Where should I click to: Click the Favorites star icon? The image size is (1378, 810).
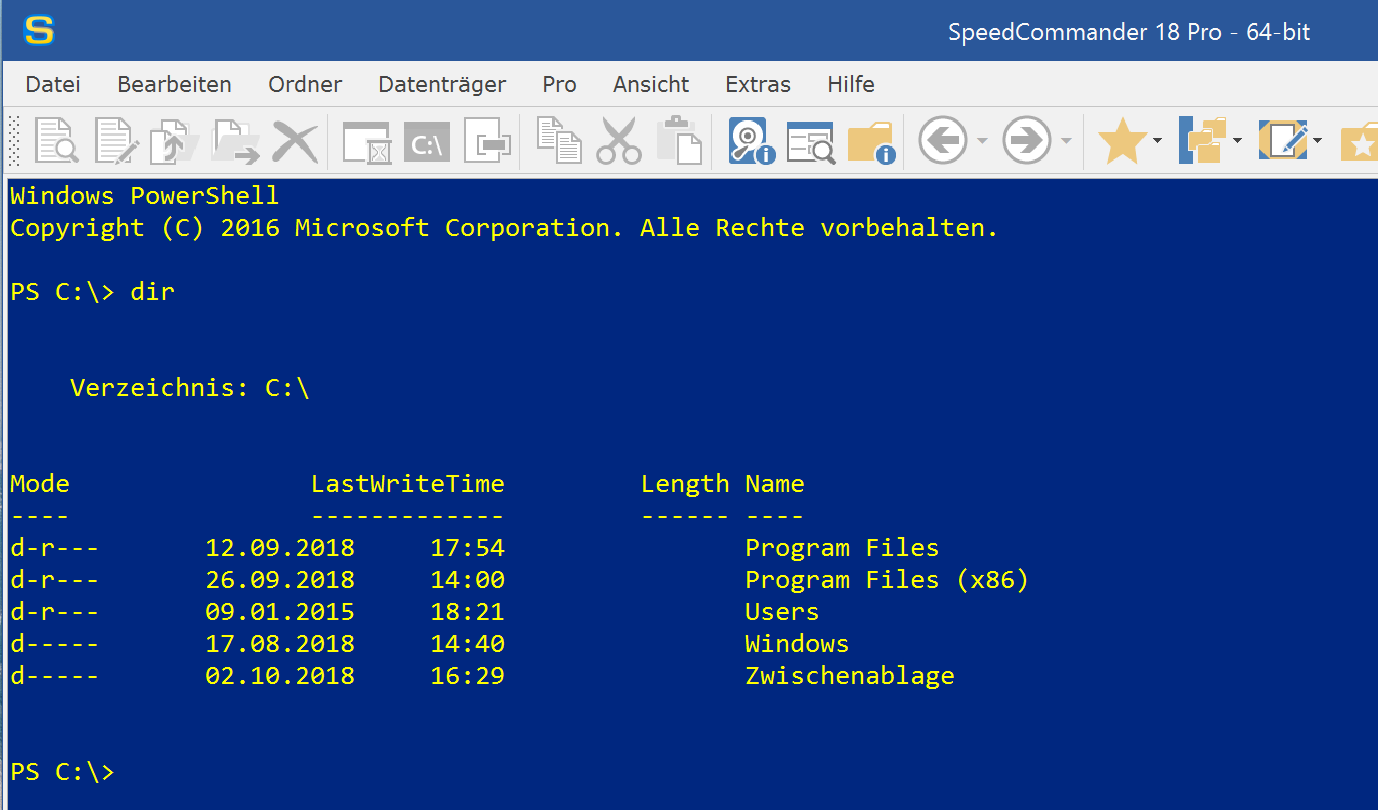[x=1122, y=141]
